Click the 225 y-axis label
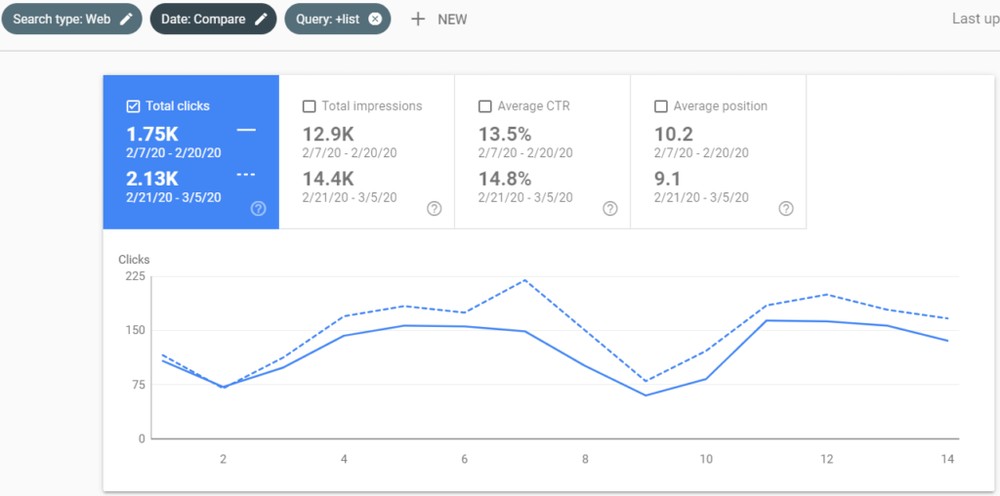The height and width of the screenshot is (496, 1000). pos(136,276)
